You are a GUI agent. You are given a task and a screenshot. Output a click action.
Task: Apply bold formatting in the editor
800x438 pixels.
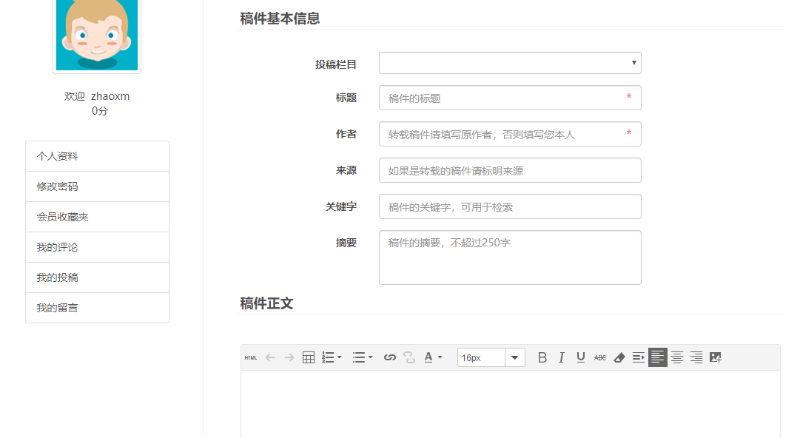coord(542,358)
